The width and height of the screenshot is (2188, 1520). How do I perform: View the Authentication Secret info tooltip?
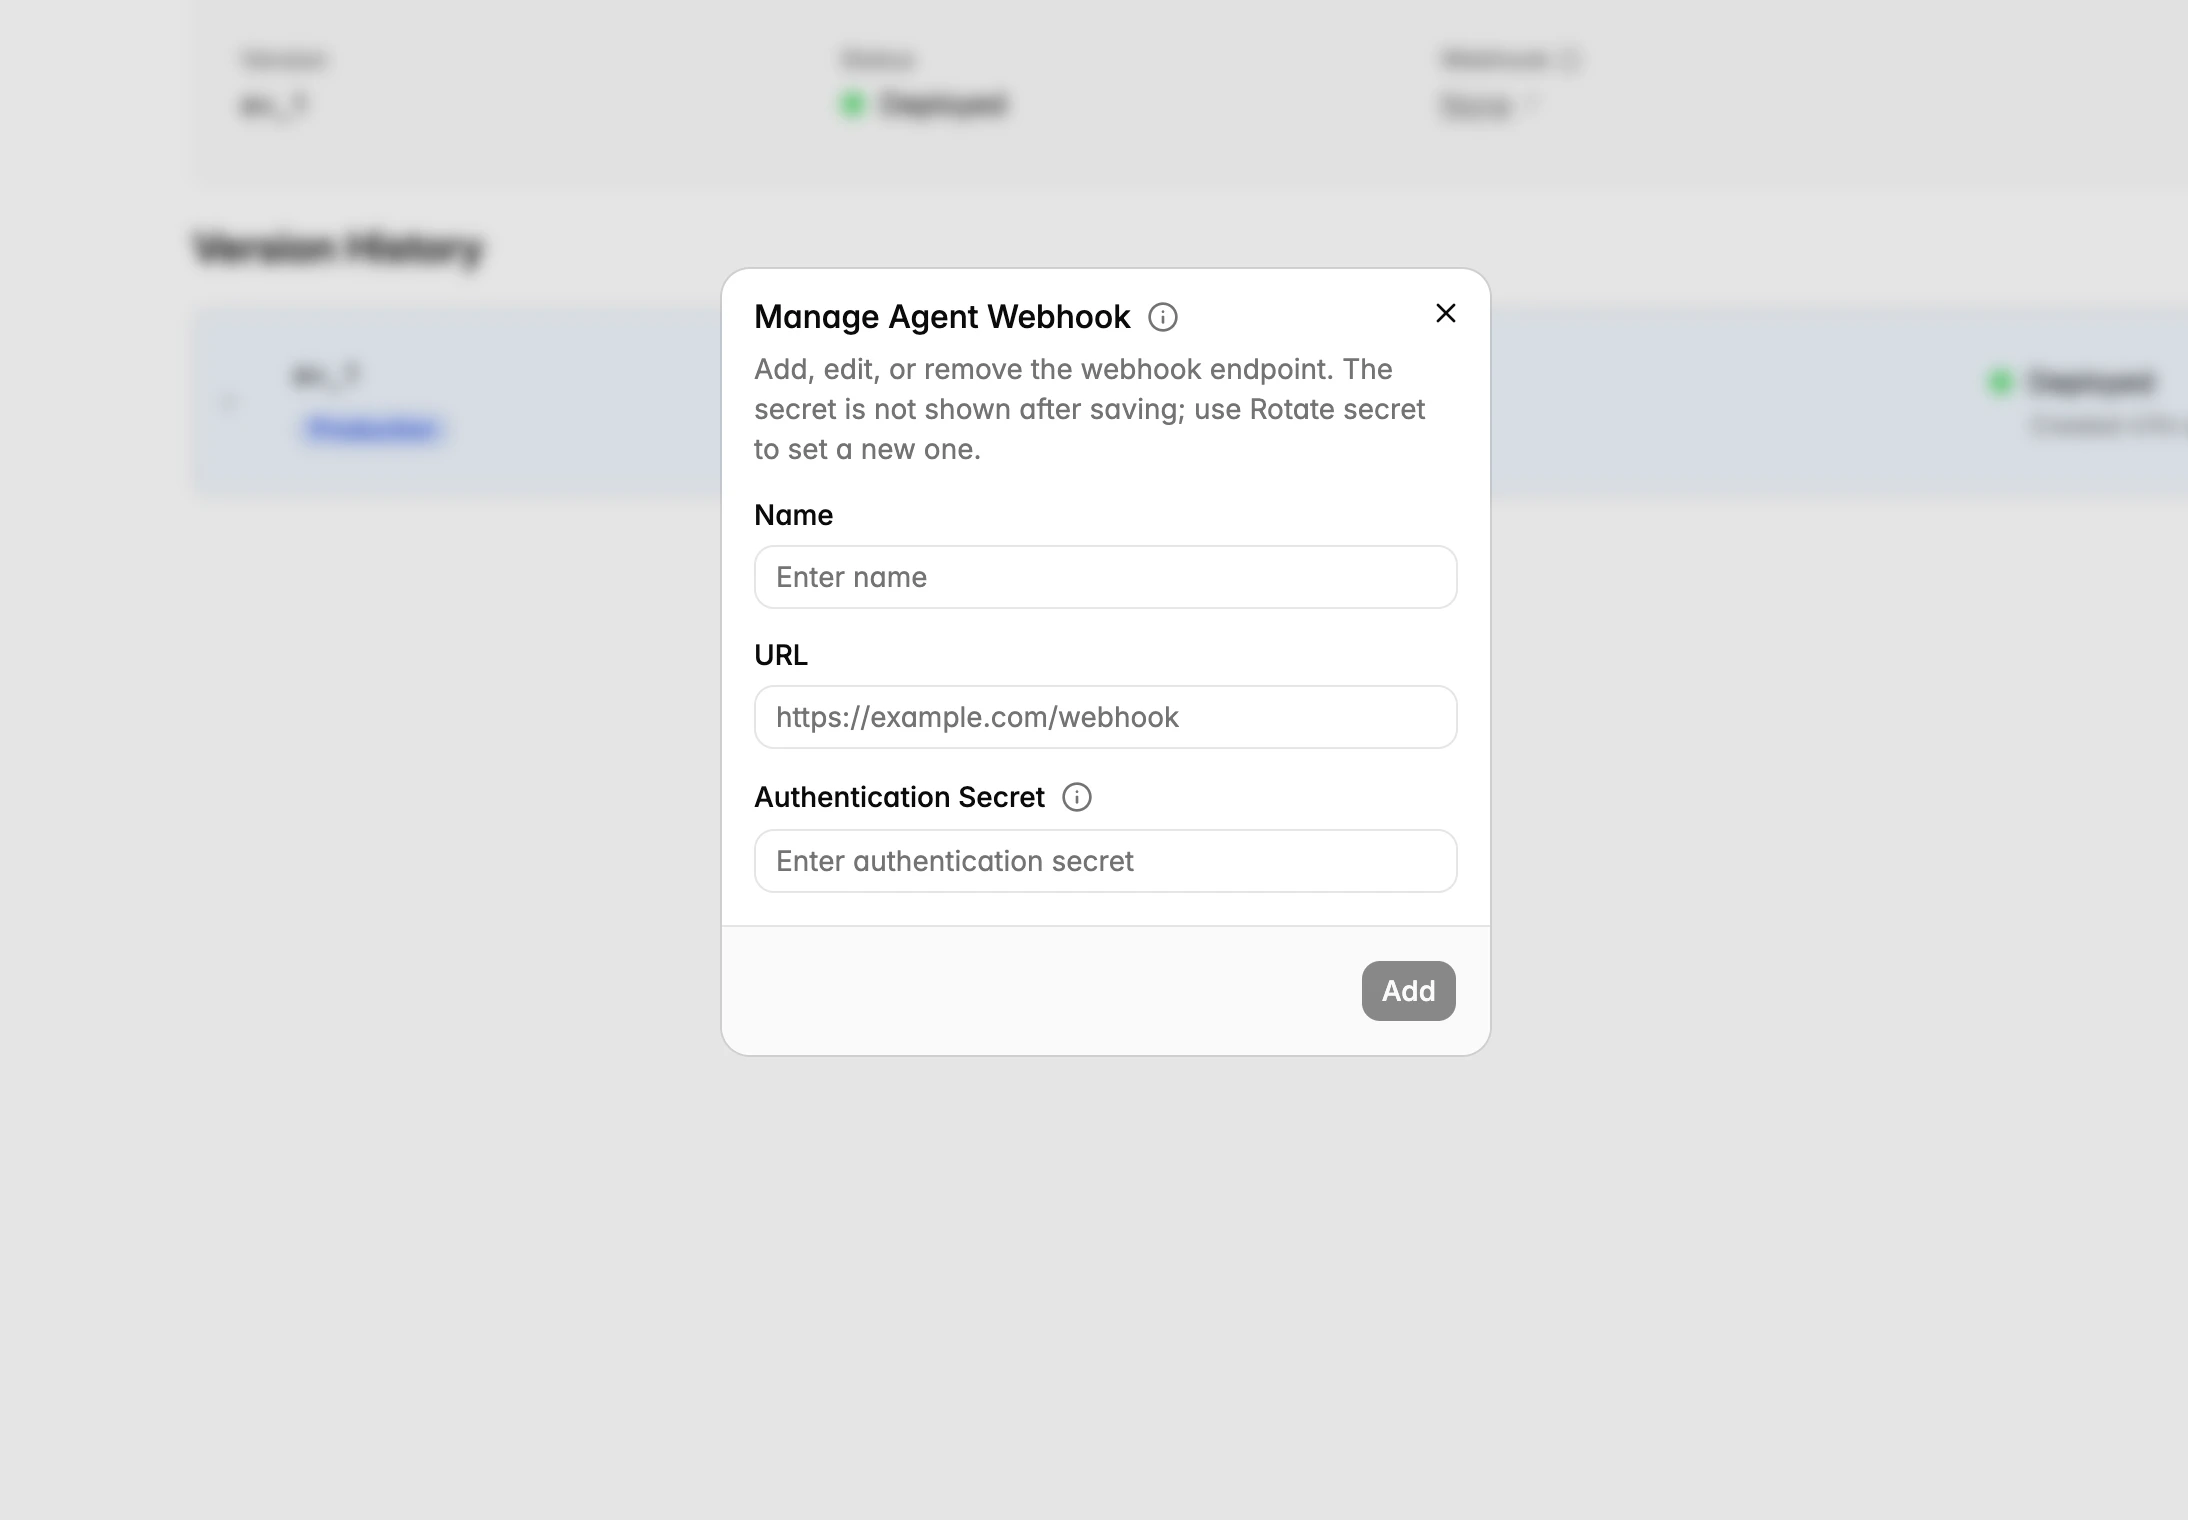tap(1076, 797)
